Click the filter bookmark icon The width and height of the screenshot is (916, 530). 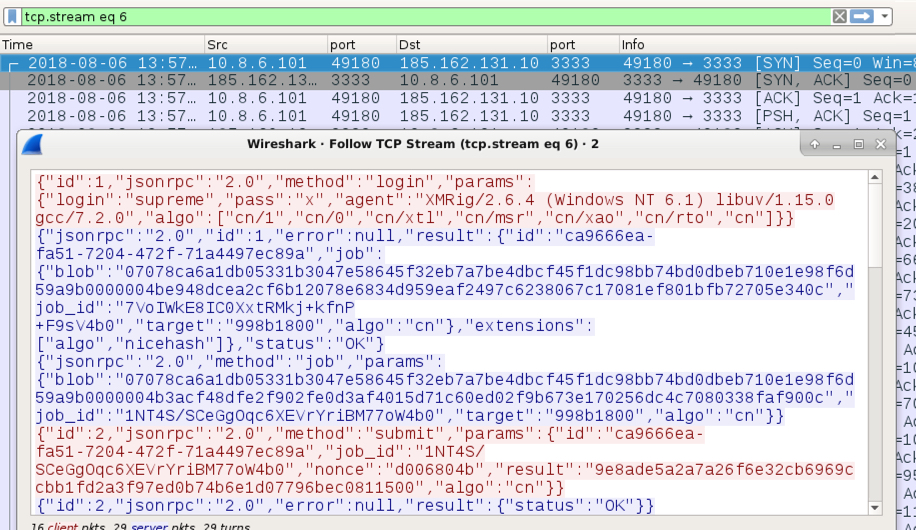[12, 16]
